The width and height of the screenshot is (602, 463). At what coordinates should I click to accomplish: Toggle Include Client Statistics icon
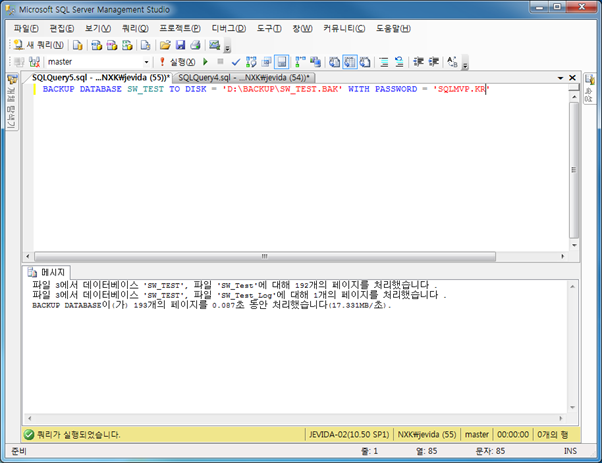click(x=315, y=62)
